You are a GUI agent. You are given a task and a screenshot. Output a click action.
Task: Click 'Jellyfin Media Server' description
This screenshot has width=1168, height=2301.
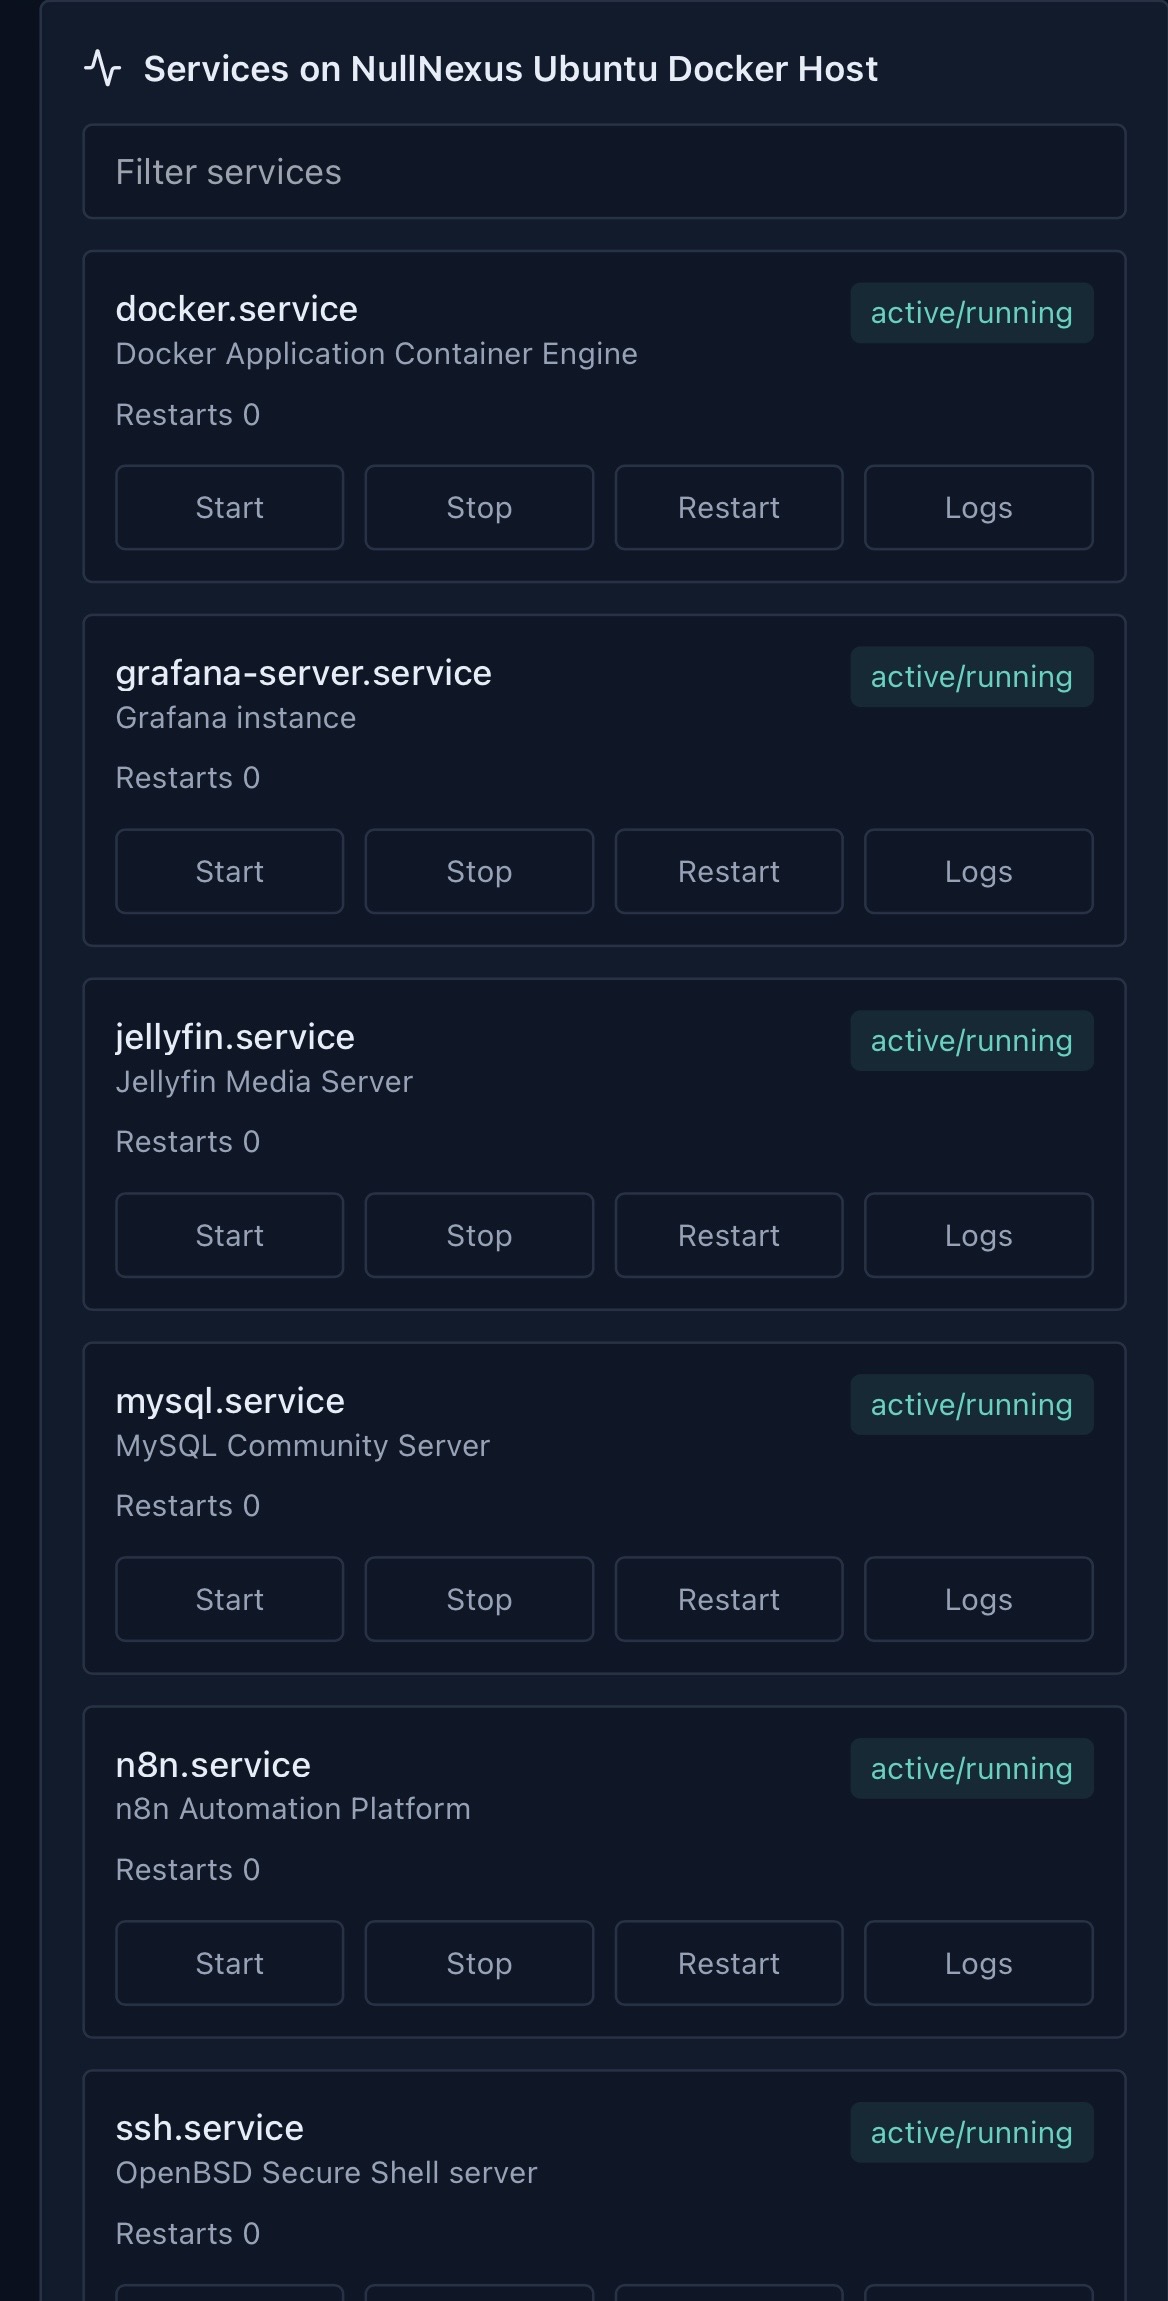click(264, 1082)
